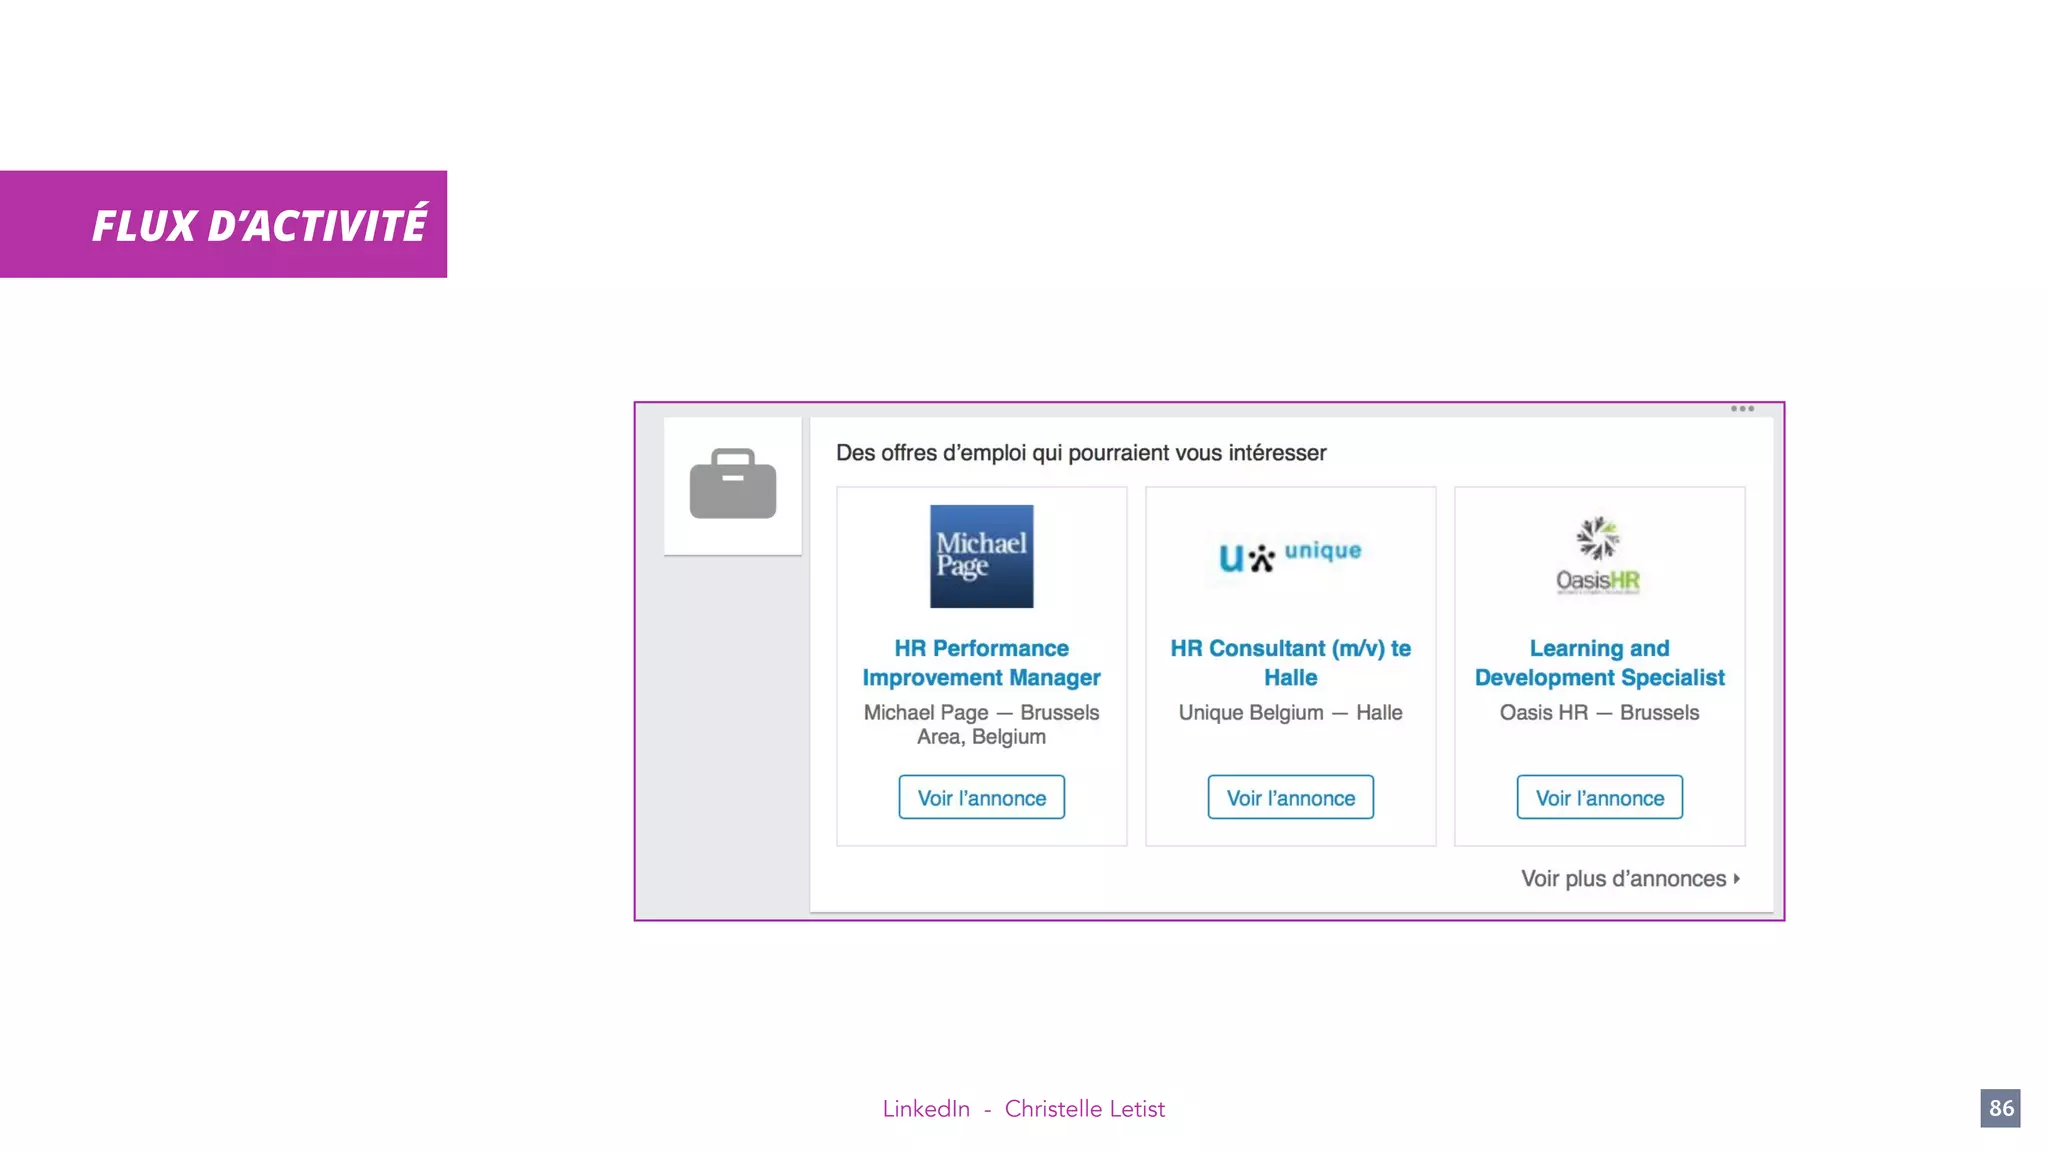Open the three-dot options menu
The width and height of the screenshot is (2048, 1152).
tap(1742, 408)
